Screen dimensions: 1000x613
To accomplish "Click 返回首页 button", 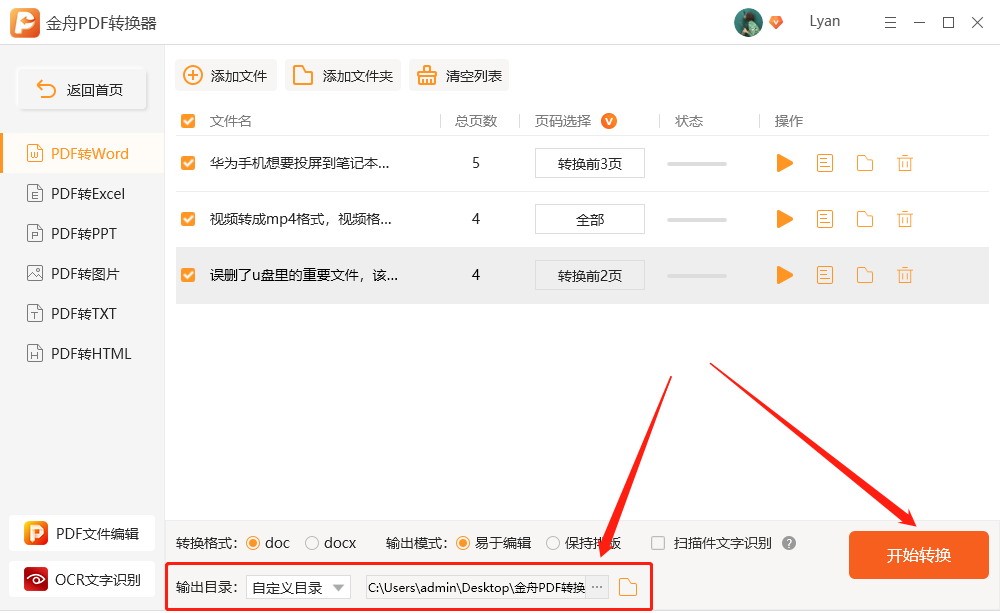I will point(82,89).
